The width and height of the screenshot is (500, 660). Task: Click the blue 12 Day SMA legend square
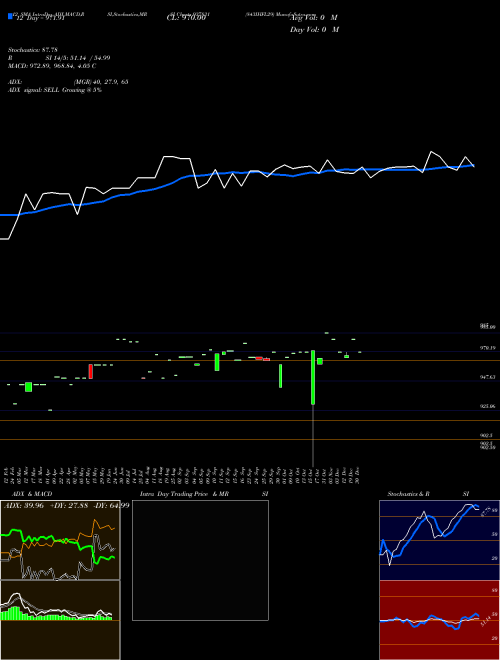coord(10,16)
